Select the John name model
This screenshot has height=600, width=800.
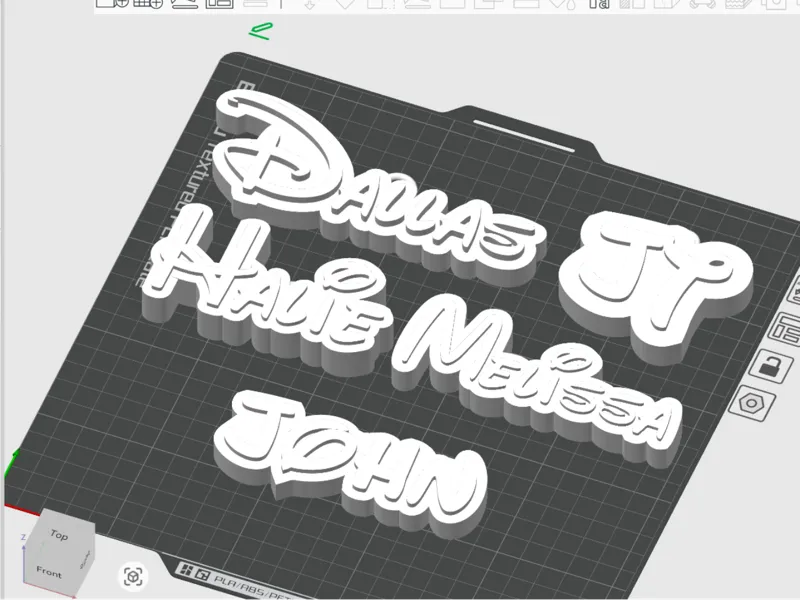[x=352, y=459]
